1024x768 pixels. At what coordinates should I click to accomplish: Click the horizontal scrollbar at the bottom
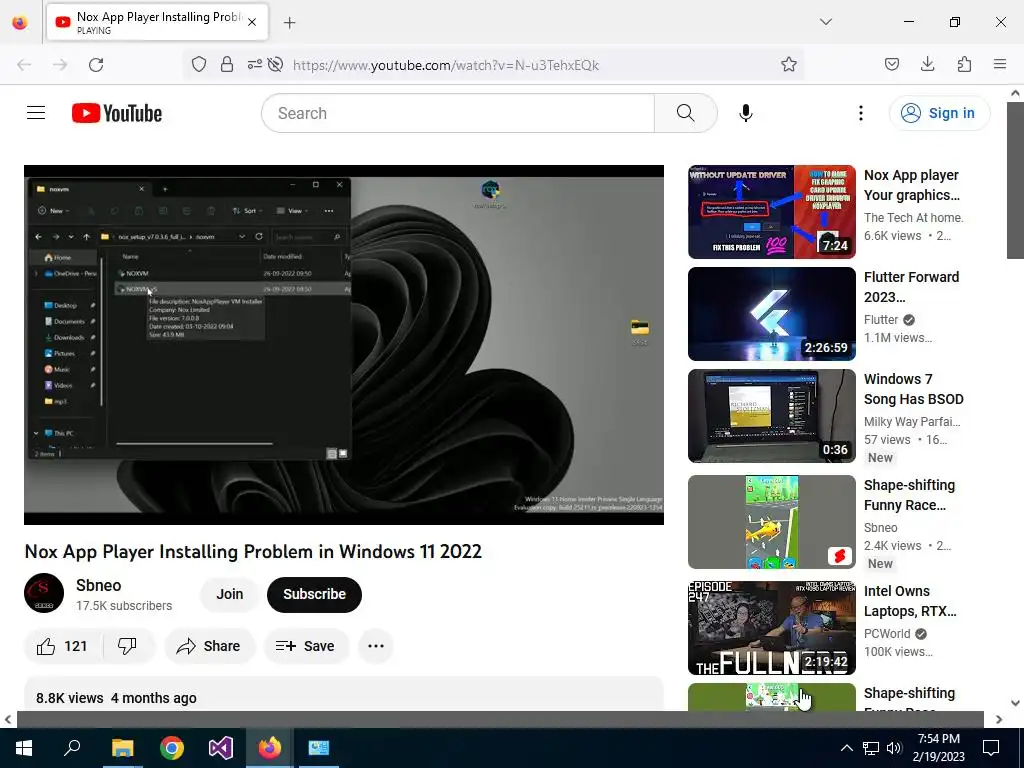(500, 719)
